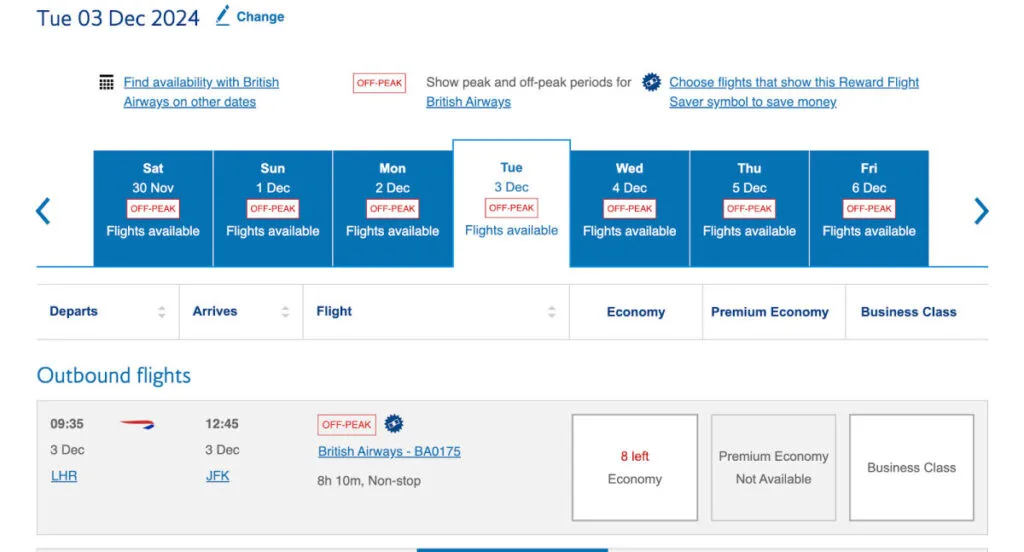Click the OFF-PEAK legend badge at top
This screenshot has width=1024, height=552.
[379, 83]
